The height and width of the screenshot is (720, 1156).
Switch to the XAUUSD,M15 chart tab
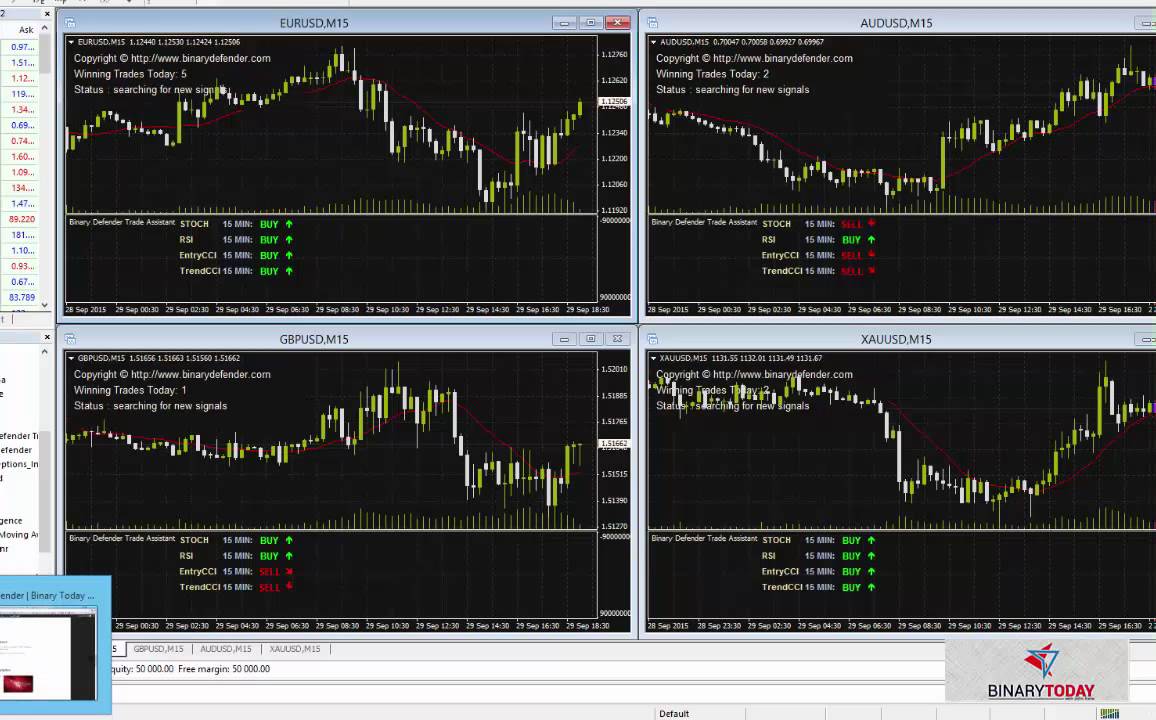tap(294, 649)
